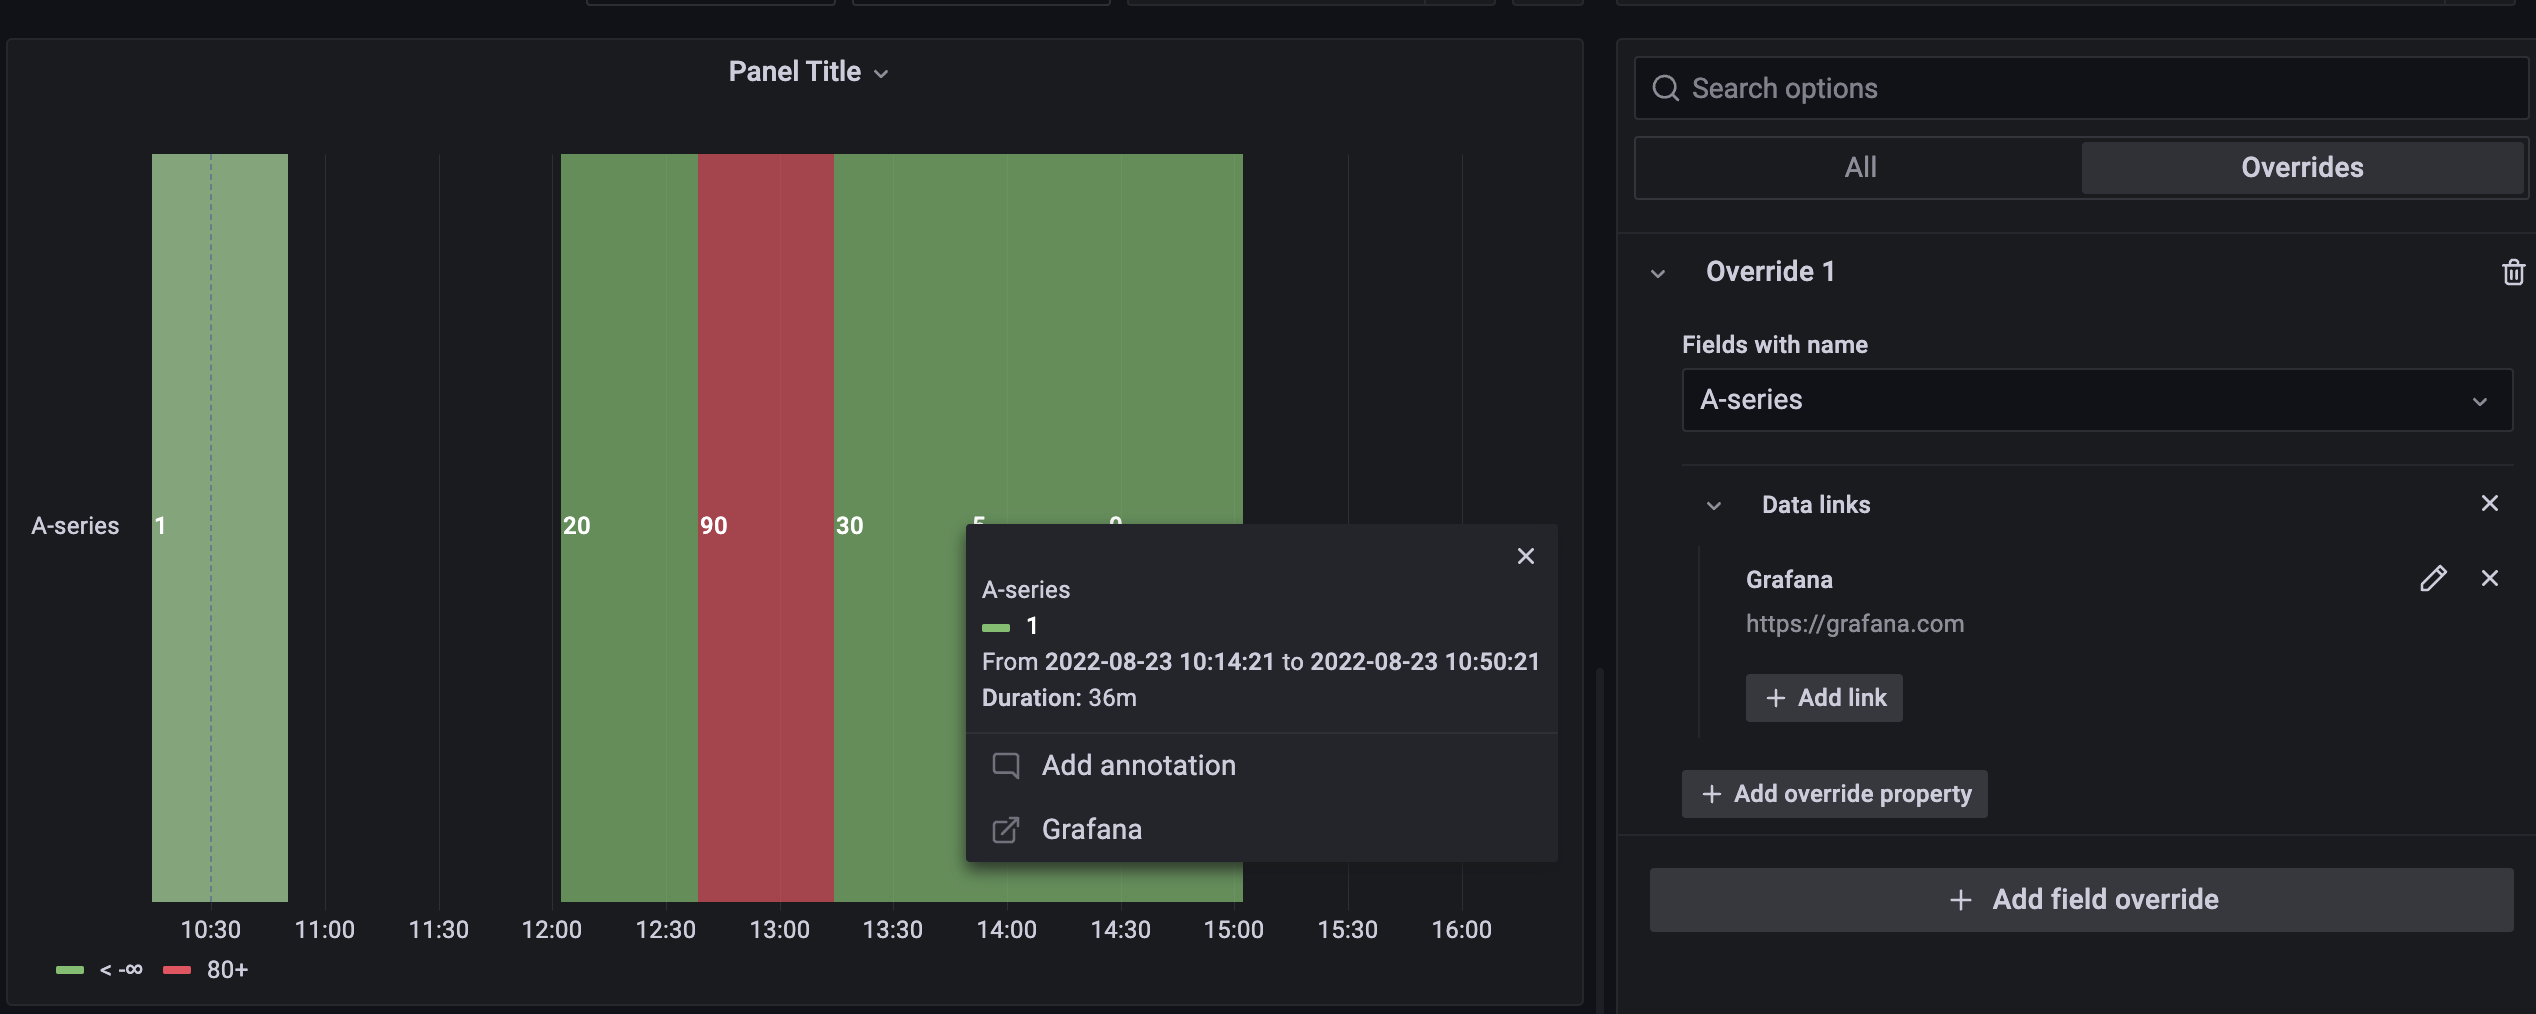Viewport: 2536px width, 1014px height.
Task: Collapse the Override 1 section
Action: click(x=1659, y=271)
